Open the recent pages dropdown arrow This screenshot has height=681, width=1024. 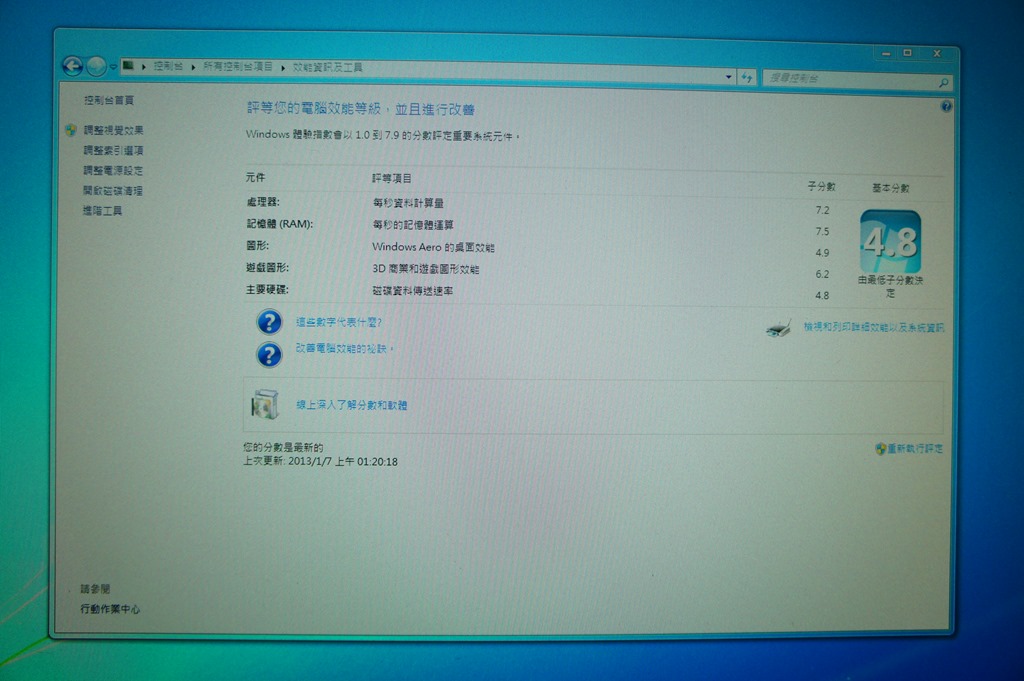point(113,67)
